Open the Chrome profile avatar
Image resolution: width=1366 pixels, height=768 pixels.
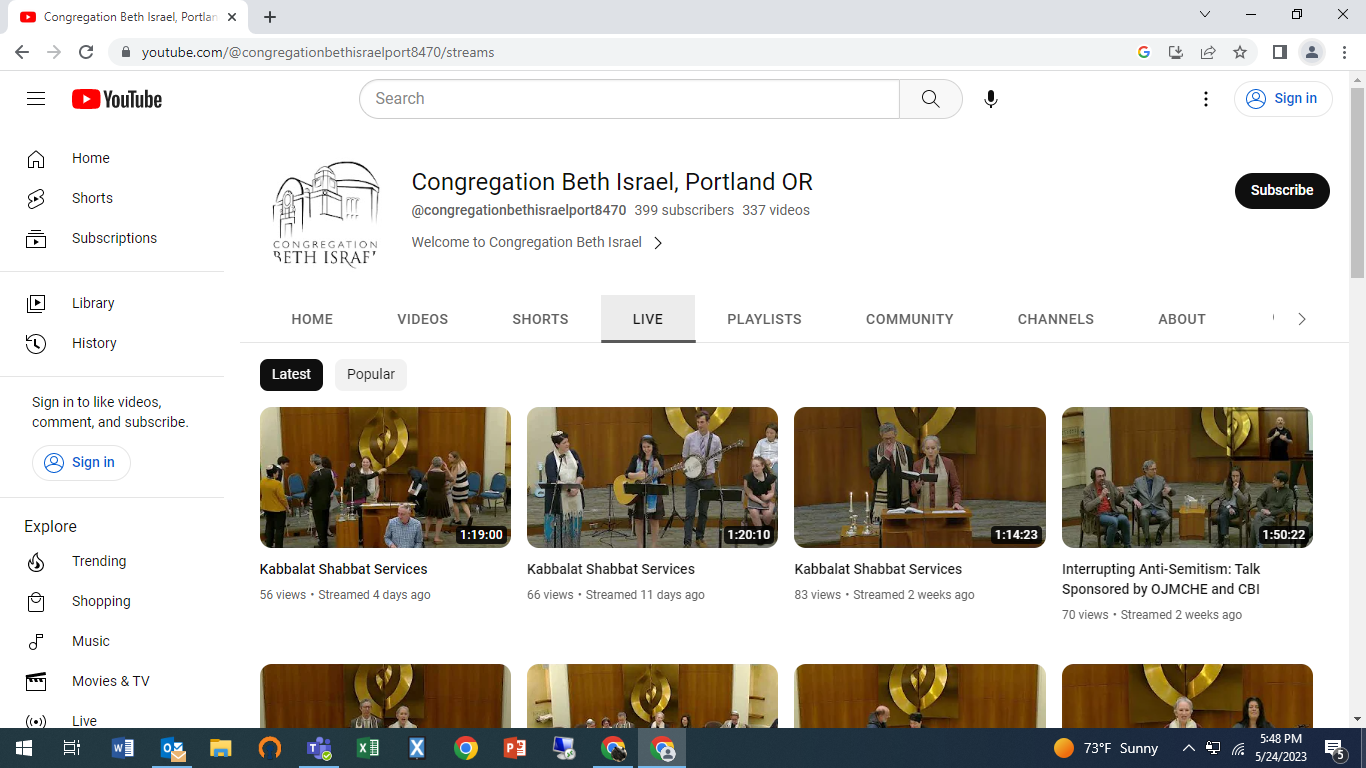(x=1311, y=52)
